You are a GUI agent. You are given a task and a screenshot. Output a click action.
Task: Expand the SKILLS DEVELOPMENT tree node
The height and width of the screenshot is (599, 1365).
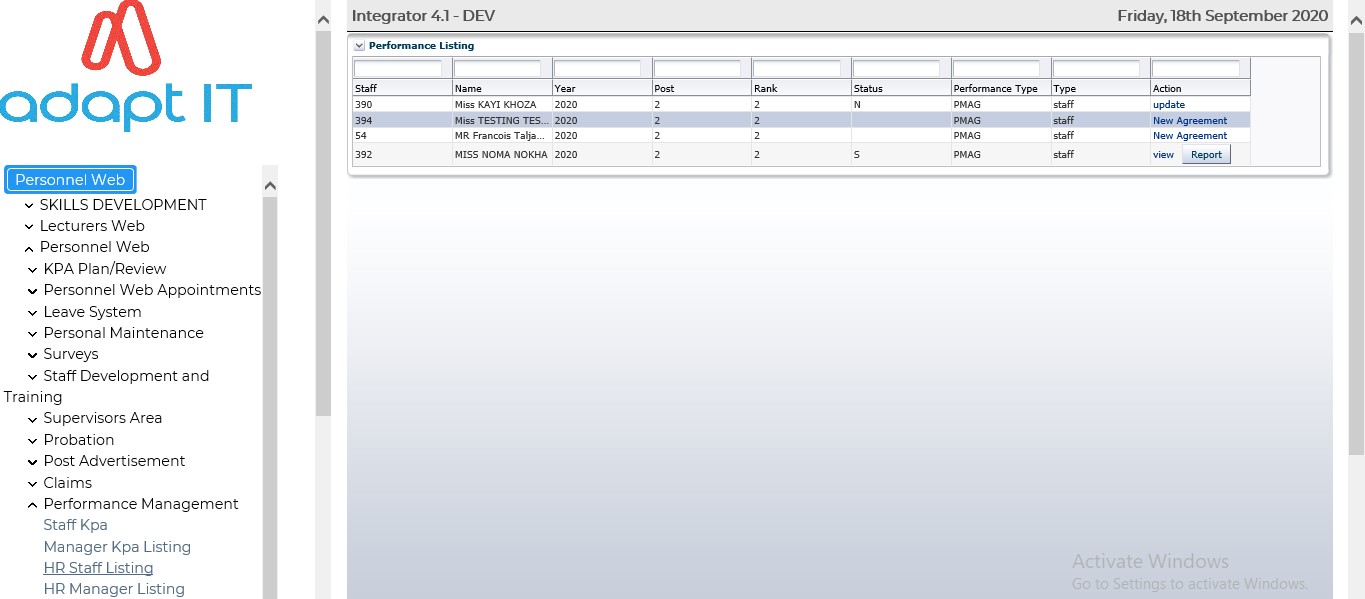point(29,205)
